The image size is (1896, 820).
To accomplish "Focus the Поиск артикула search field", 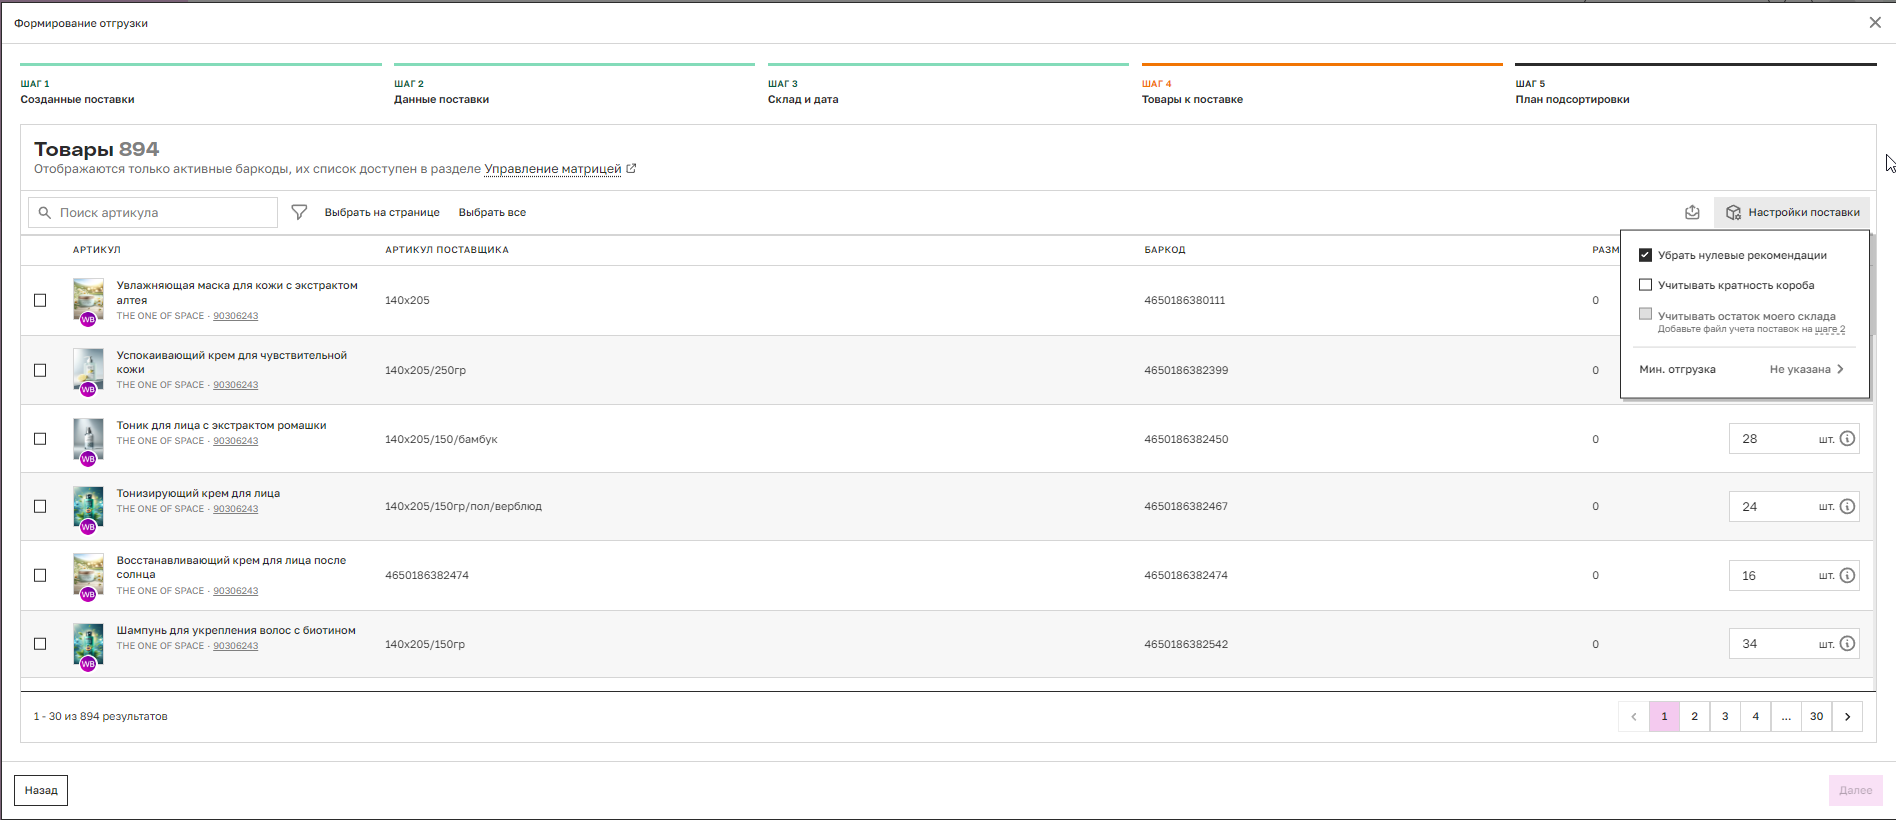I will 153,212.
